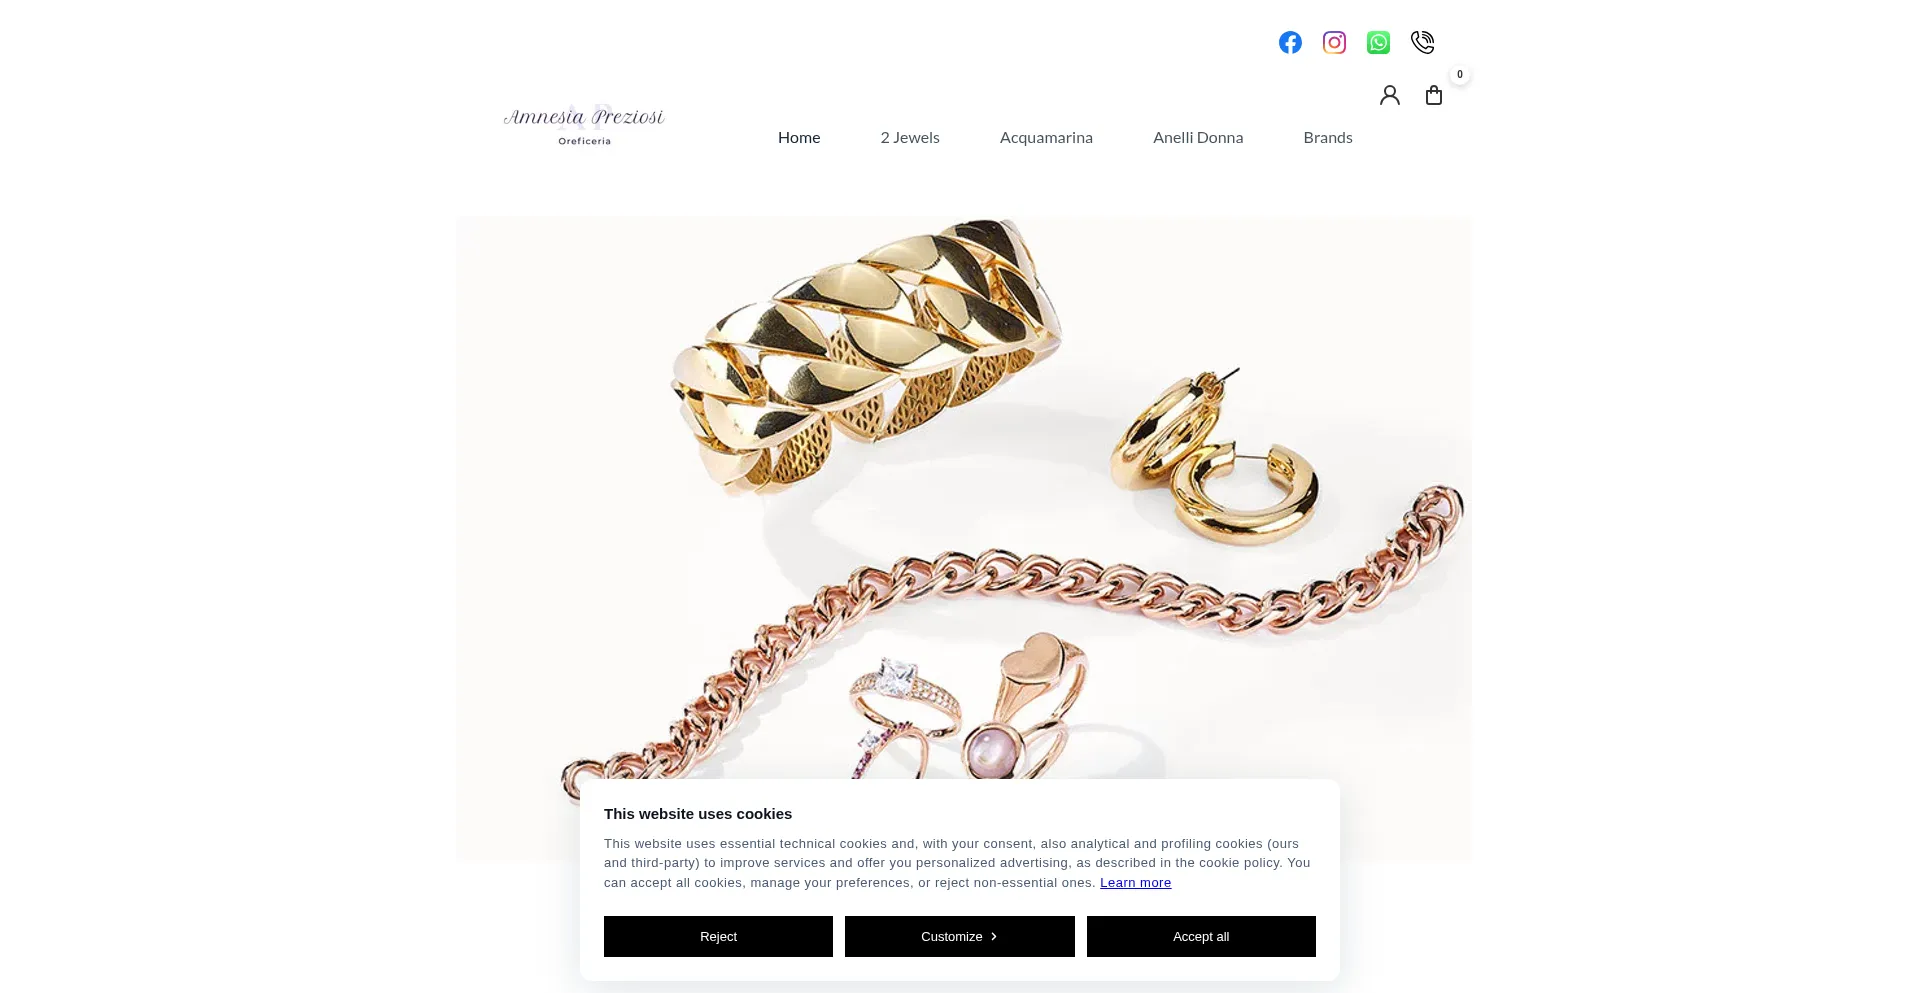Open the Acquamarina menu item

coord(1046,138)
